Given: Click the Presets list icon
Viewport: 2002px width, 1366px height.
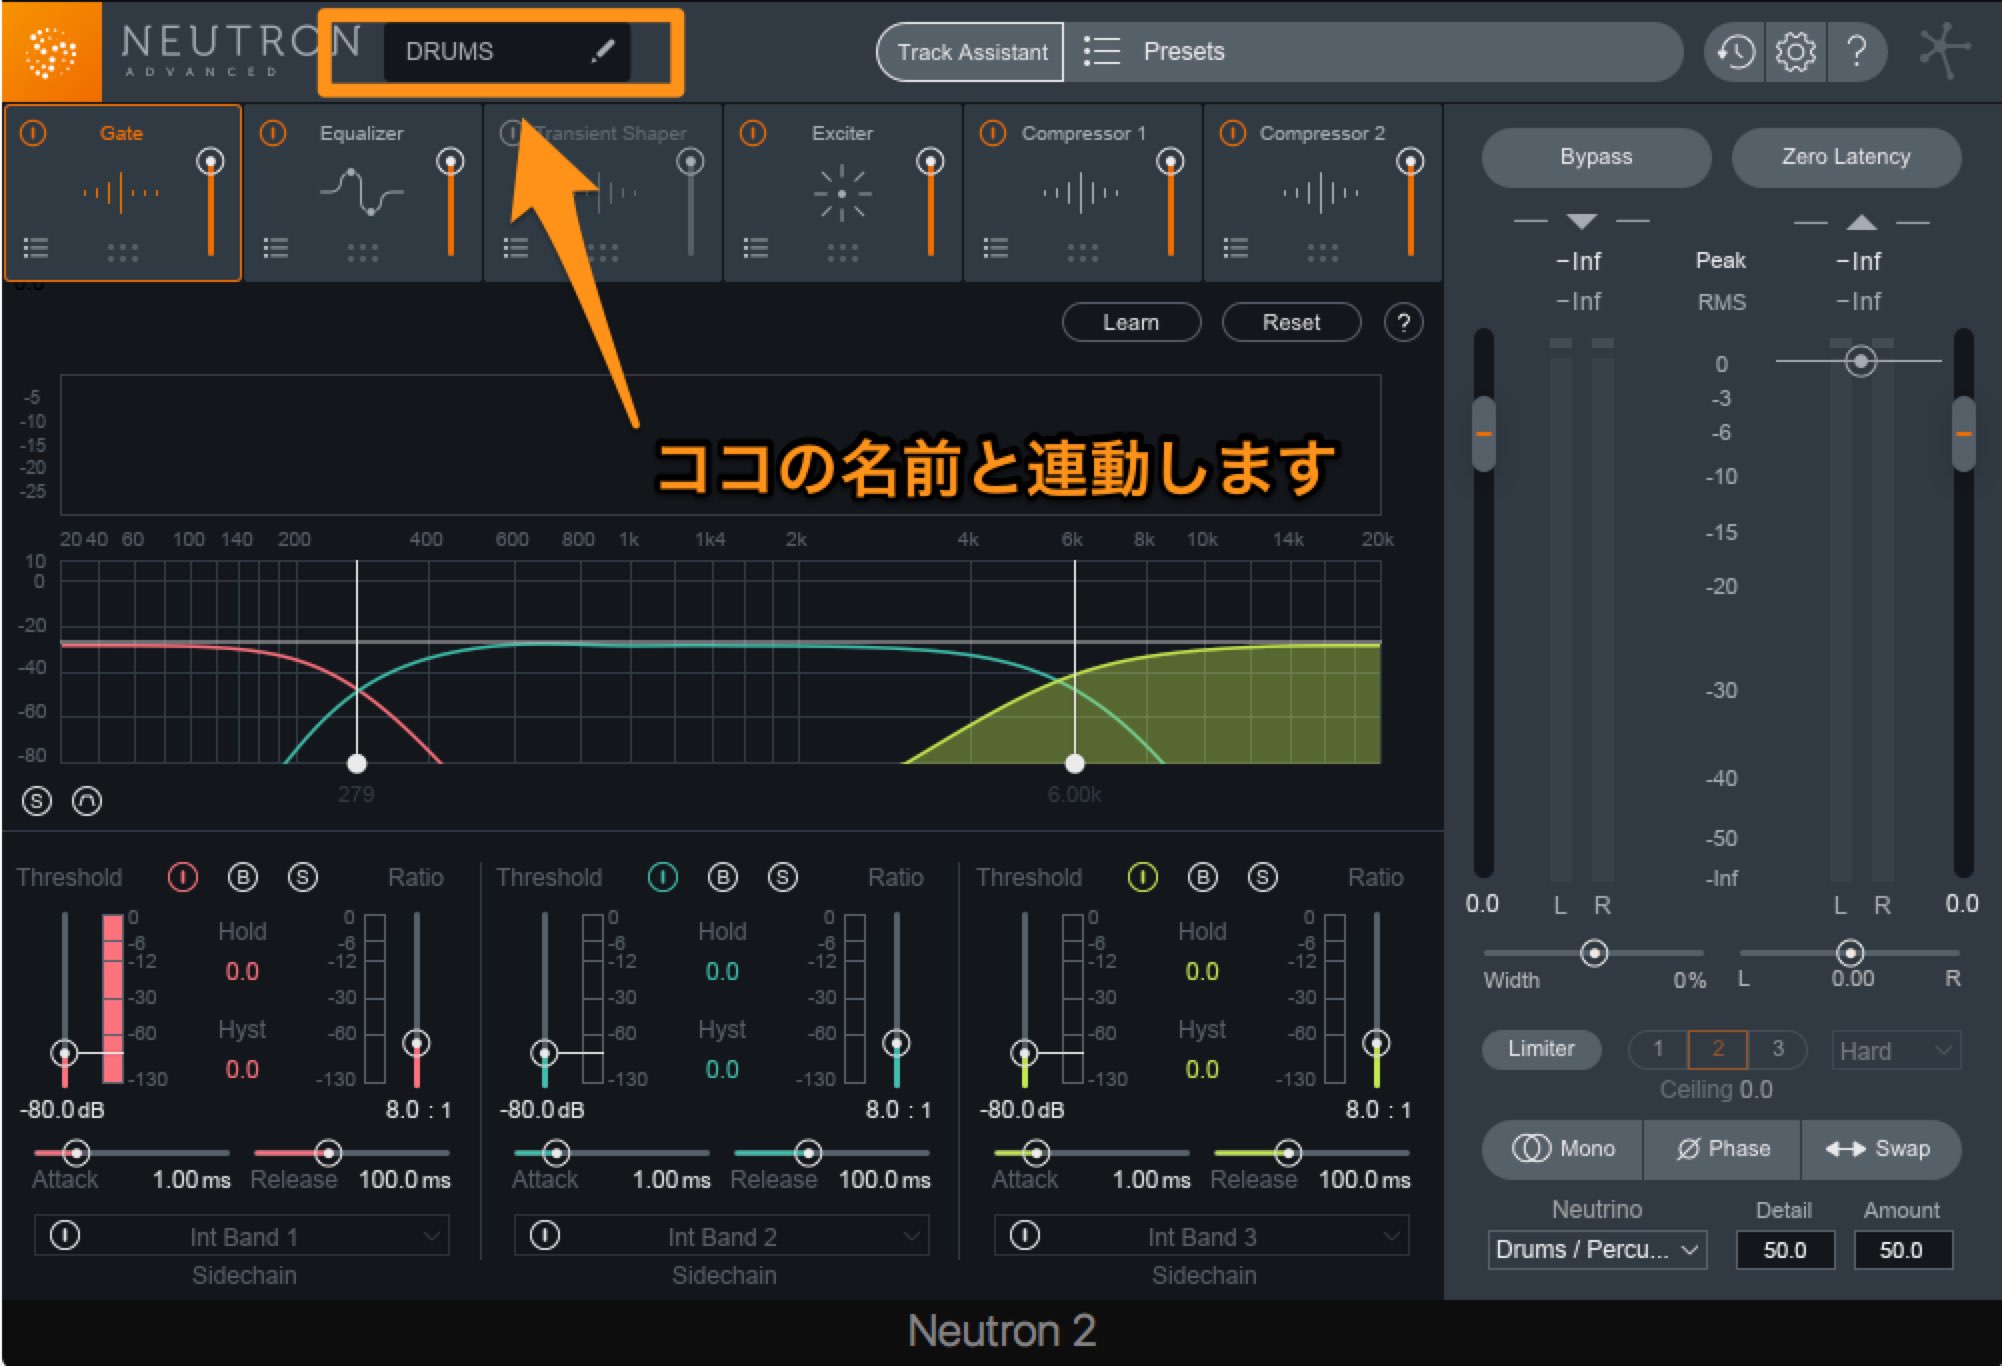Looking at the screenshot, I should 1101,51.
